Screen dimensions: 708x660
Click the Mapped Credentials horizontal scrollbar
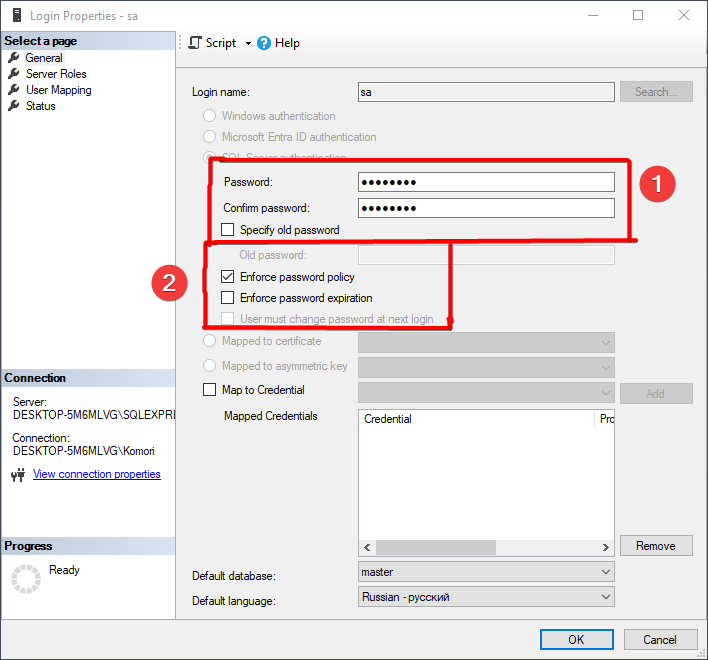485,547
